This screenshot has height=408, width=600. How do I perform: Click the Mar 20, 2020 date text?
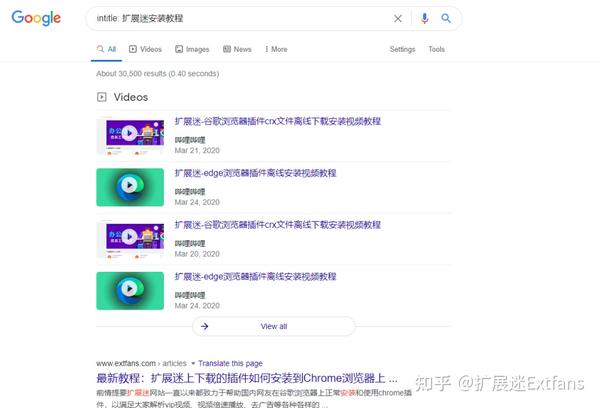click(x=197, y=254)
